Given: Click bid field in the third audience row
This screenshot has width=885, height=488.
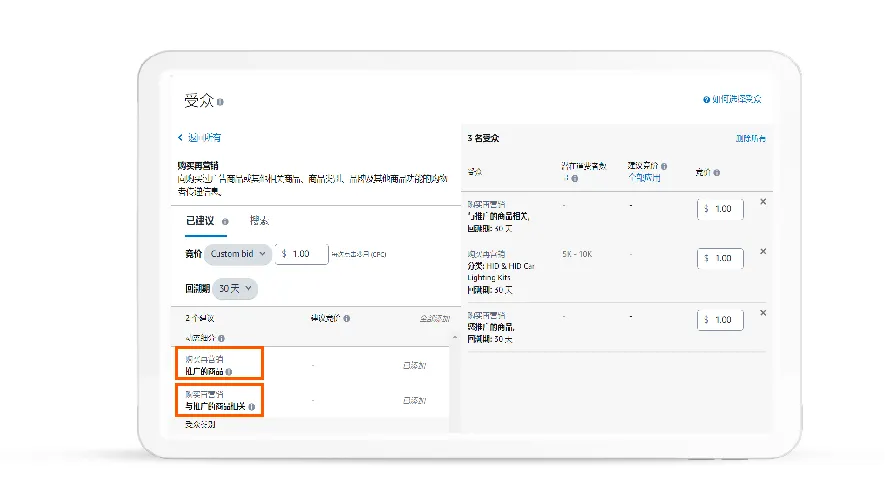Looking at the screenshot, I should coord(720,320).
